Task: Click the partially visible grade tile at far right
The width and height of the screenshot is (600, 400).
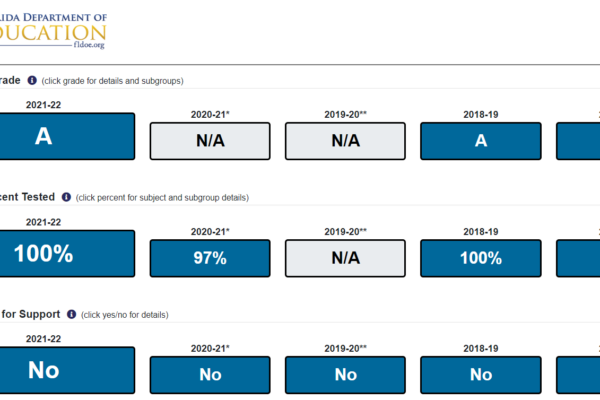Action: [578, 141]
